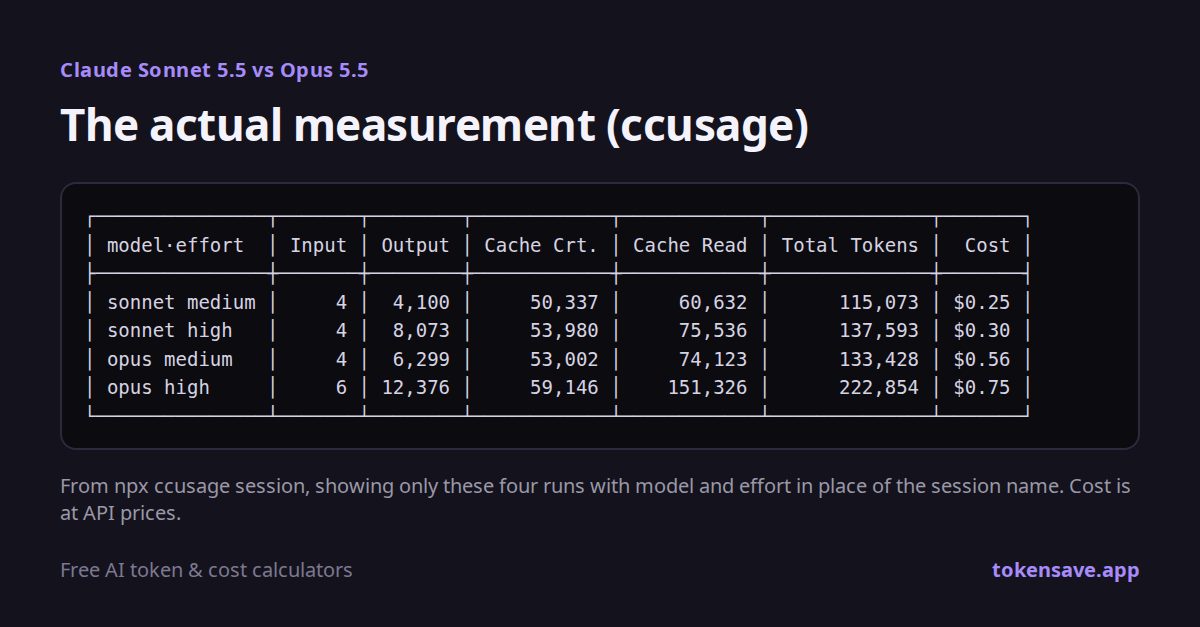Viewport: 1200px width, 627px height.
Task: Click the 'From npx ccusage session' caption
Action: [595, 500]
